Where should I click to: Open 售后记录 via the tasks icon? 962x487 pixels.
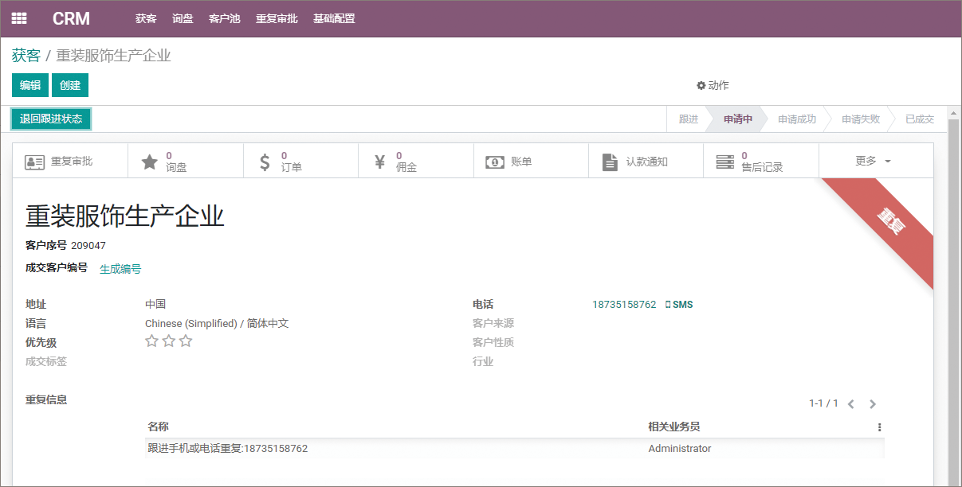(x=724, y=161)
